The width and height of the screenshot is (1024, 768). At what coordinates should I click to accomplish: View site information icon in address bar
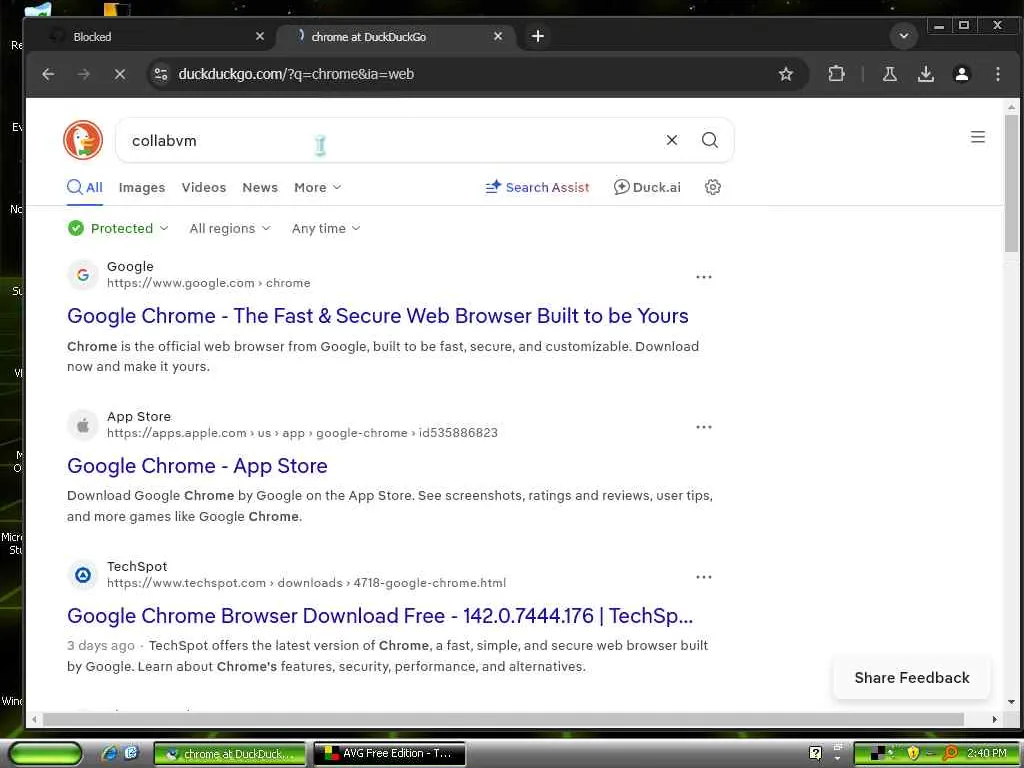pyautogui.click(x=161, y=74)
